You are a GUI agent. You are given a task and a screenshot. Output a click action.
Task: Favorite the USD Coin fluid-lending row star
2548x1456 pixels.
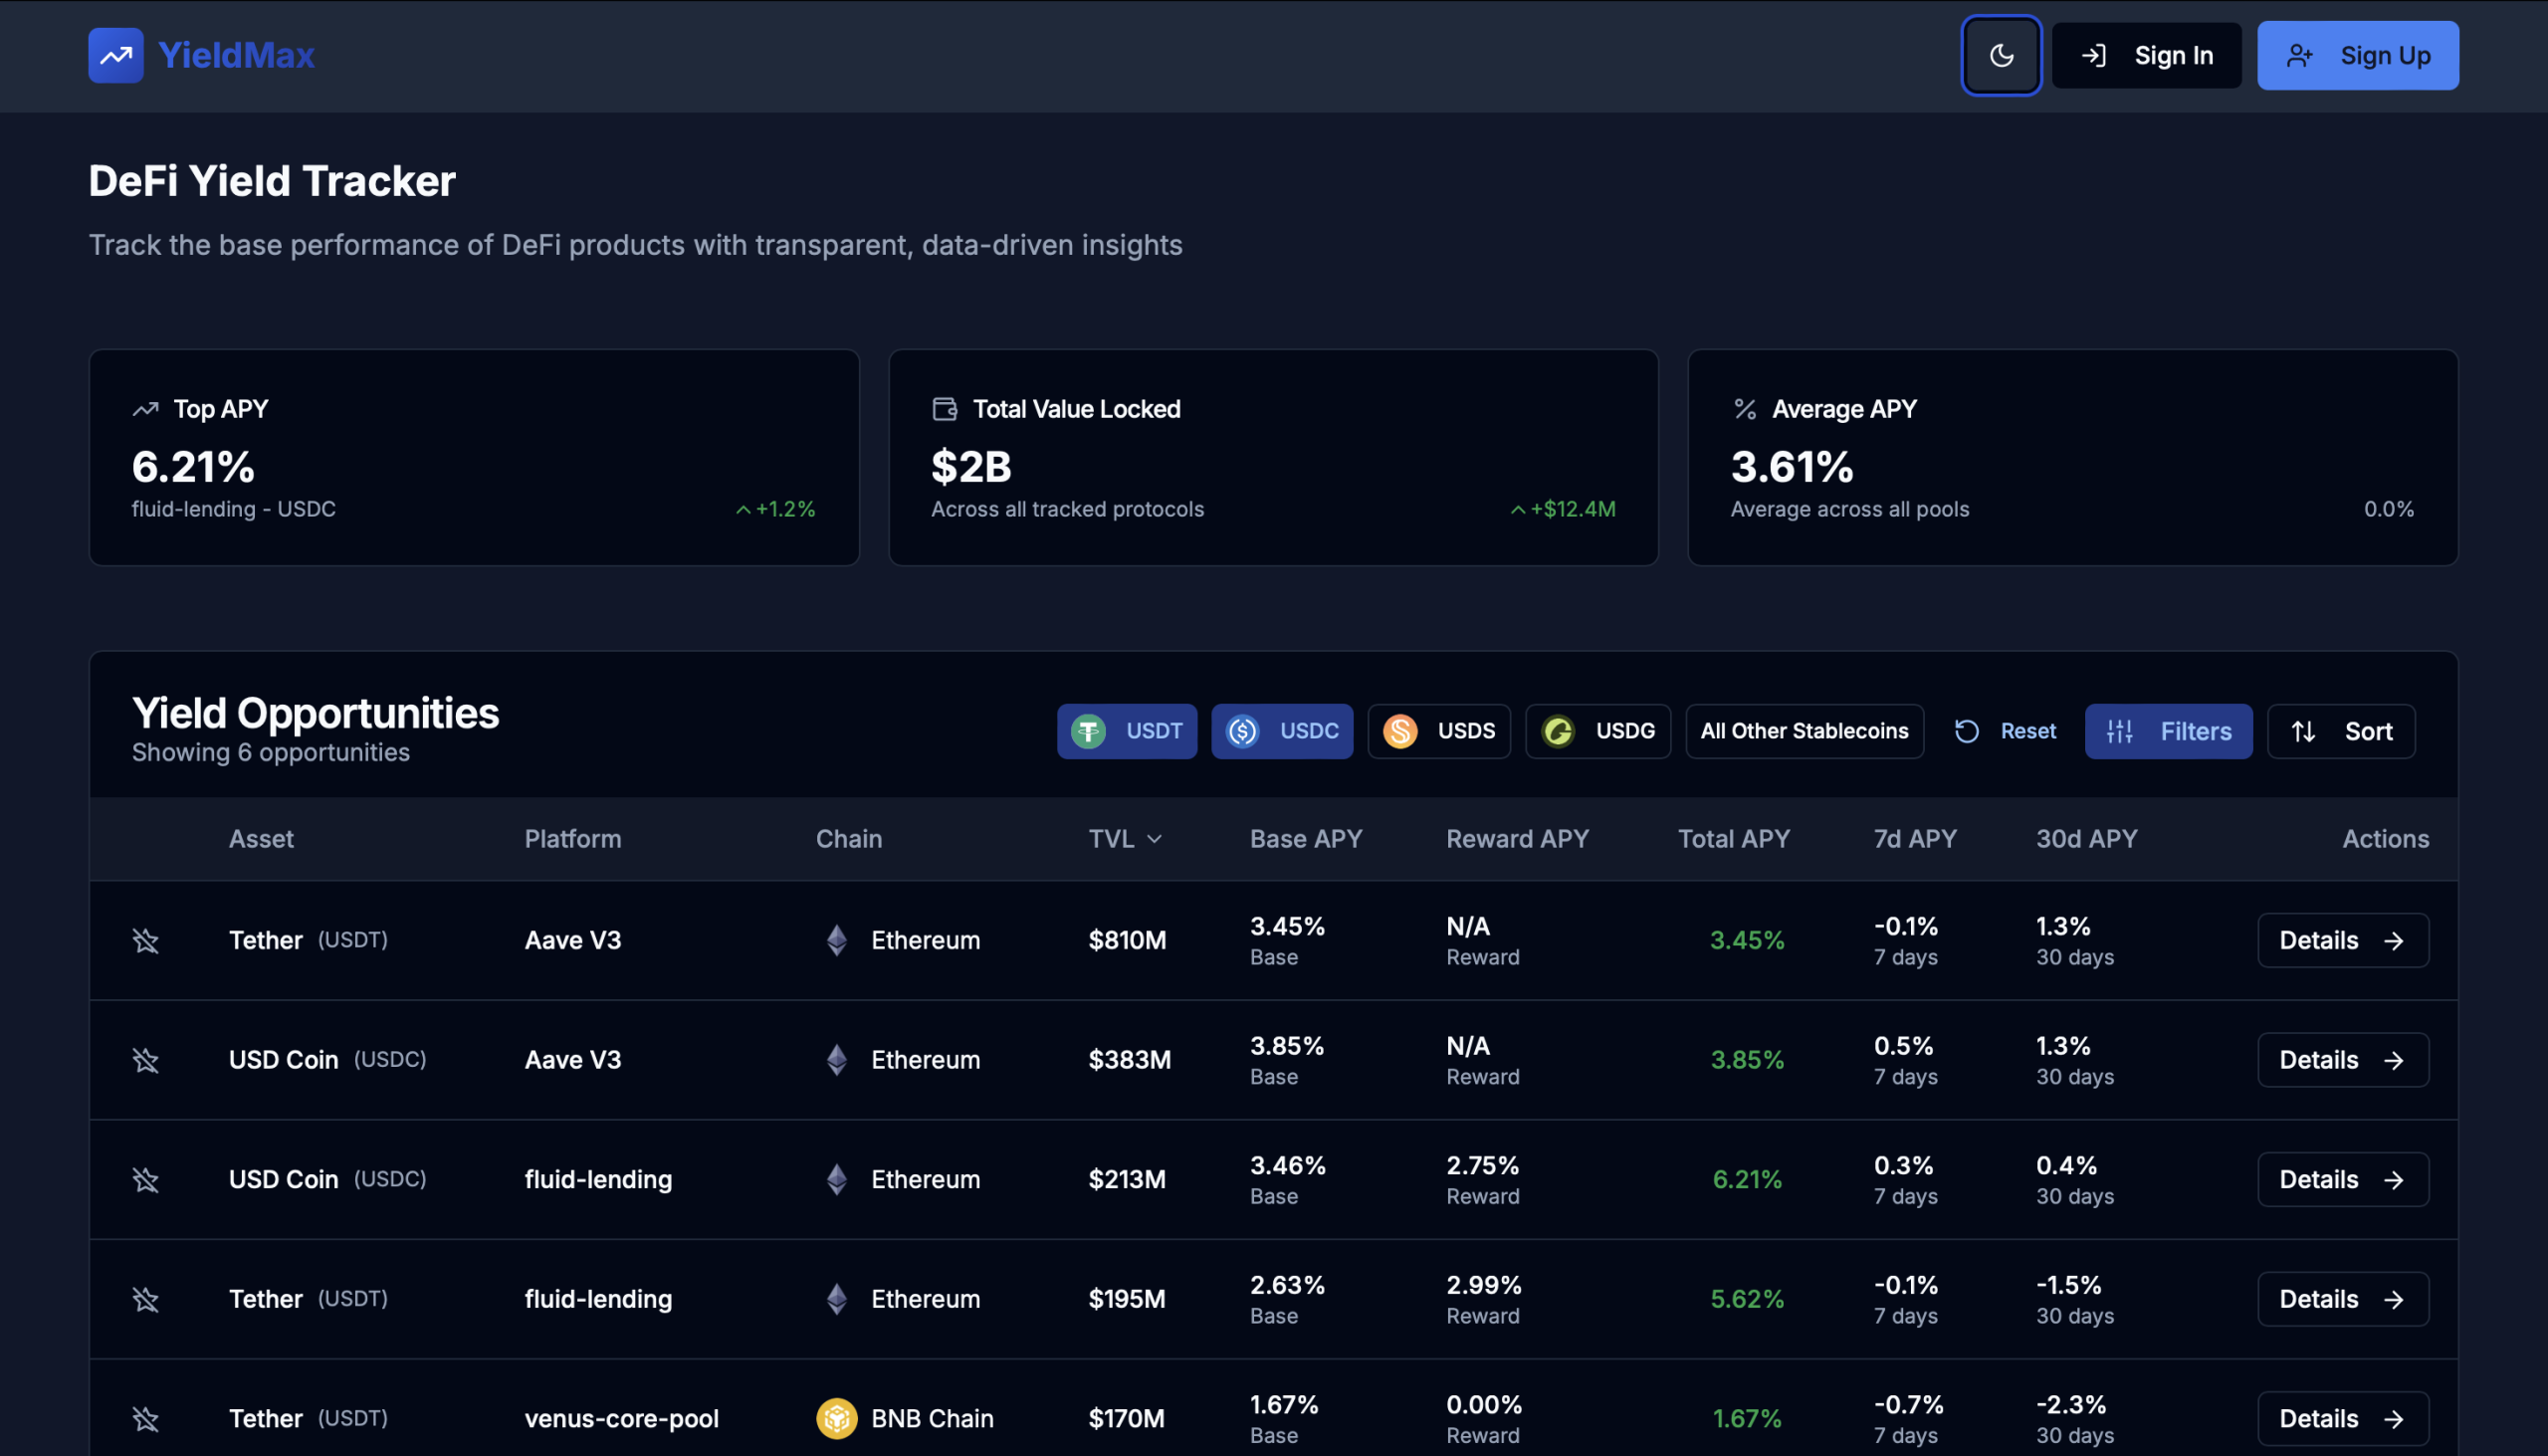(x=146, y=1180)
